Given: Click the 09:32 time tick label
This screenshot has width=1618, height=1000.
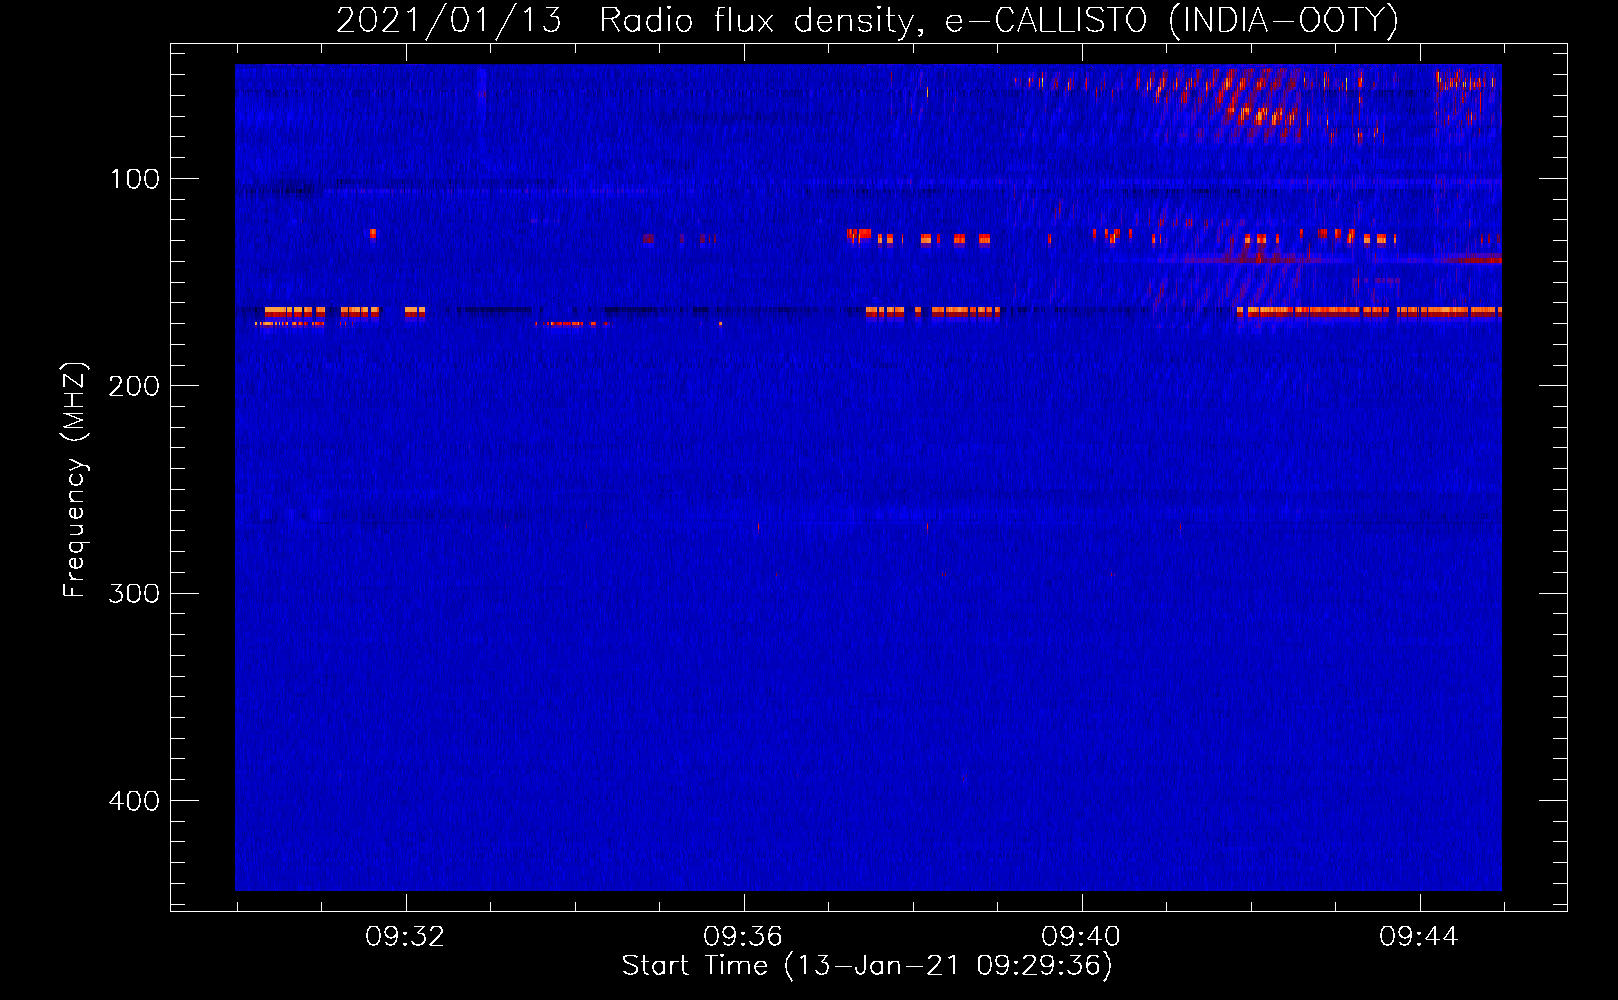Looking at the screenshot, I should coord(405,937).
